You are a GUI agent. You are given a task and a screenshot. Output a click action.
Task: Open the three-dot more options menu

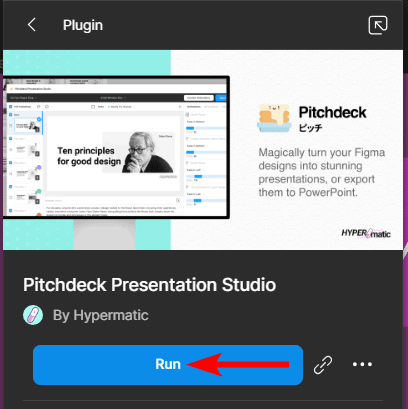(362, 364)
